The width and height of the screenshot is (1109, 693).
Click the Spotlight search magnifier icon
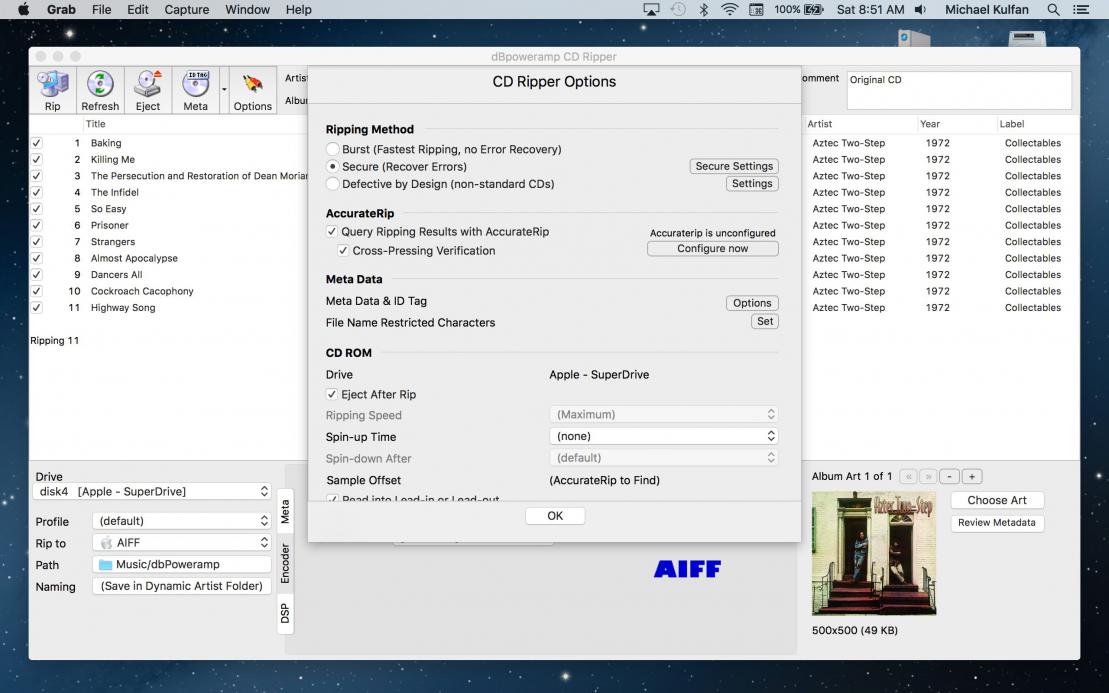pos(1053,9)
